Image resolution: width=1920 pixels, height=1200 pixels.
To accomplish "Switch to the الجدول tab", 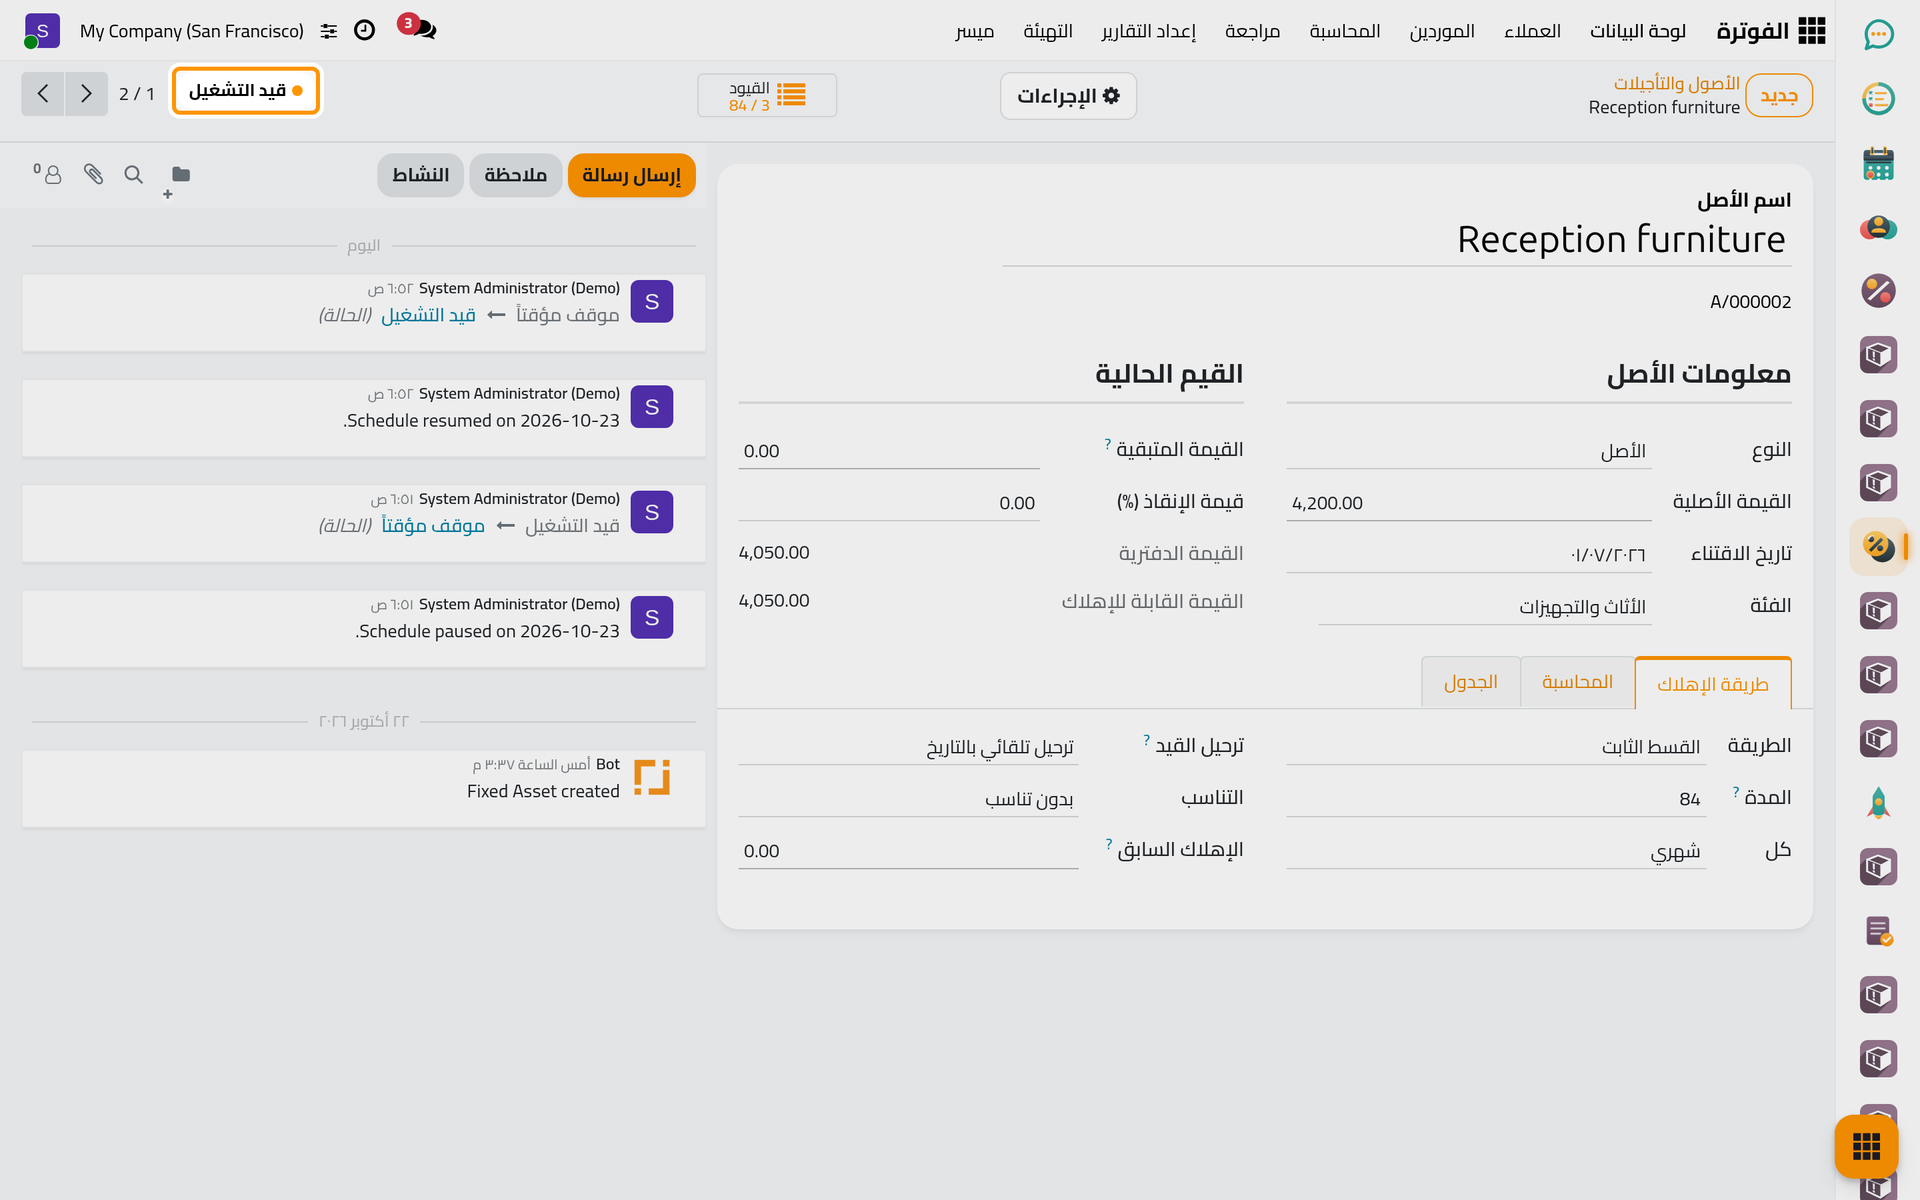I will (1470, 682).
